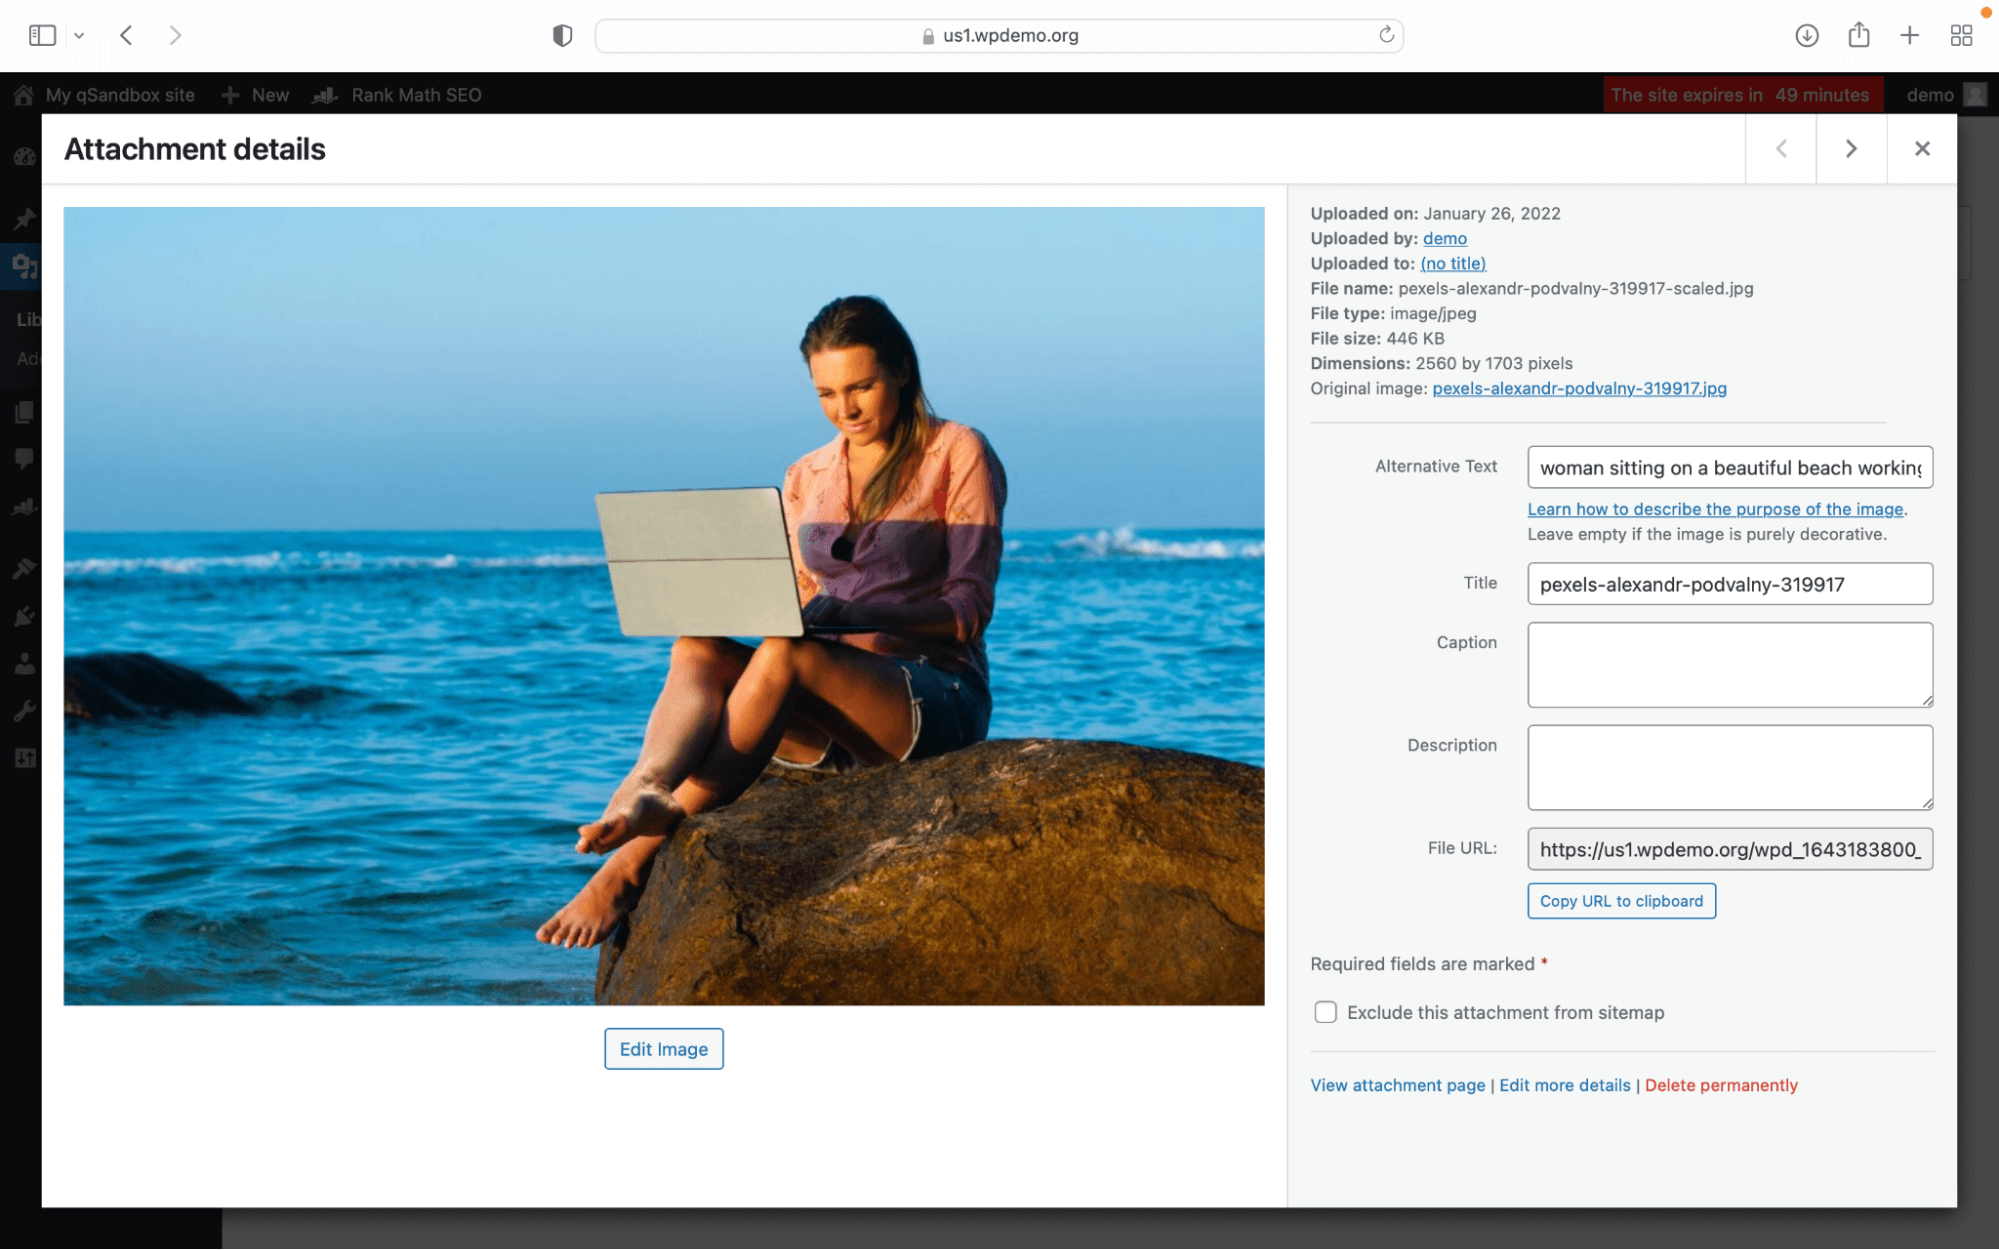Click Copy URL to clipboard button

pyautogui.click(x=1620, y=900)
